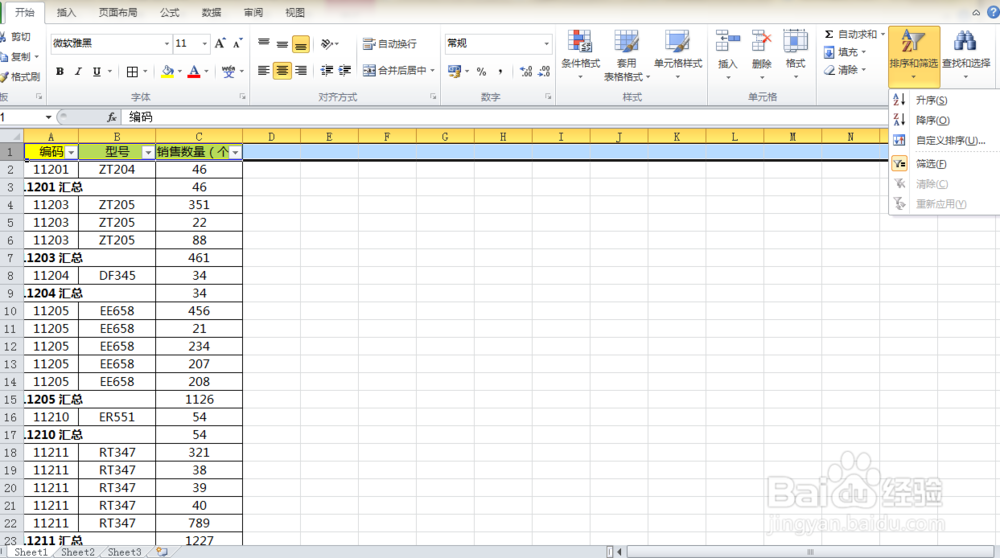Click the 剪切 cut button
Viewport: 1000px width, 558px height.
15,37
